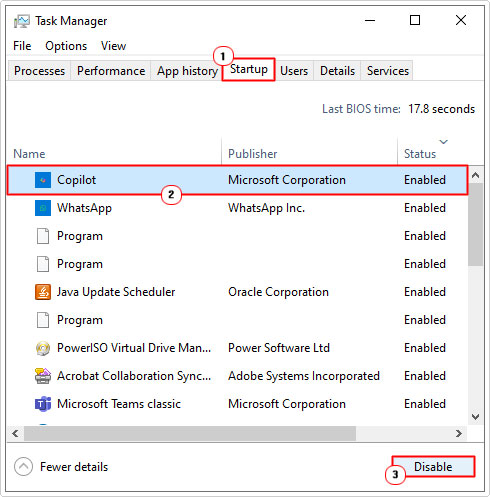This screenshot has width=490, height=497.
Task: Select the Java Update Scheduler entry
Action: coord(116,292)
